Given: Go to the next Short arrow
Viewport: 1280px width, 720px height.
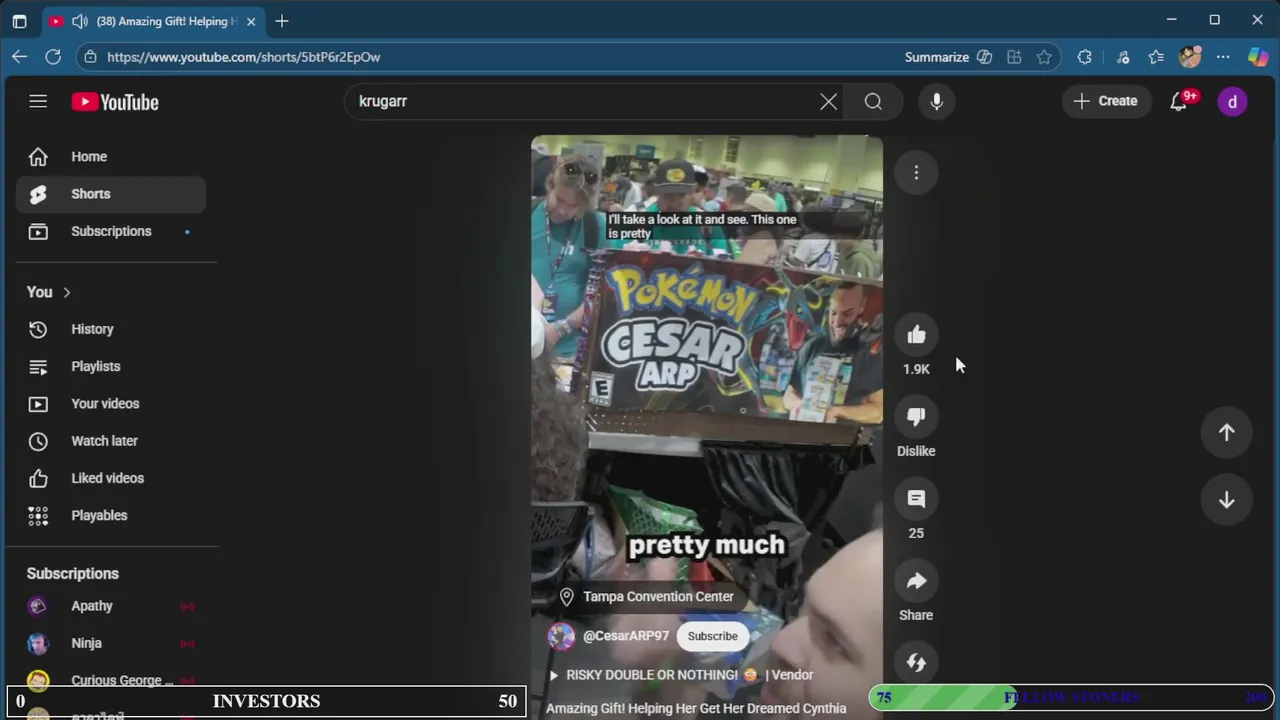Looking at the screenshot, I should click(x=1226, y=500).
